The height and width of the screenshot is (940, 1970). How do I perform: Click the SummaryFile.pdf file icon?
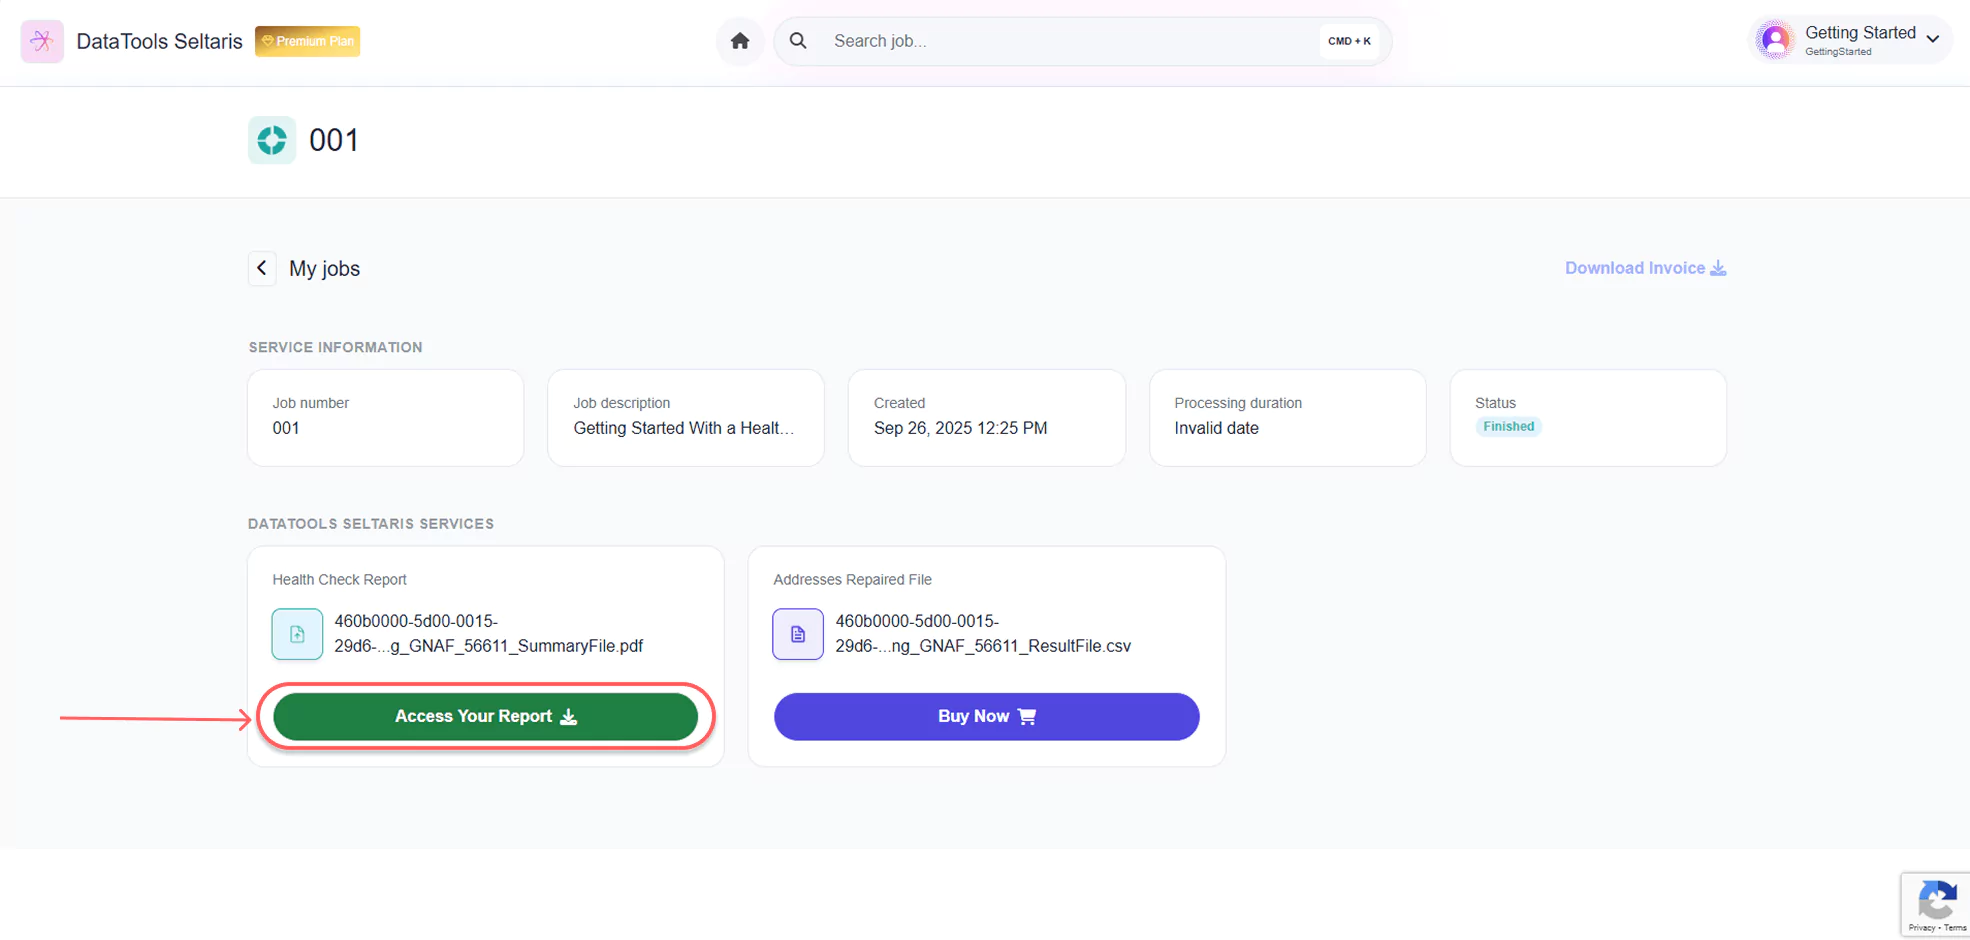click(x=297, y=634)
